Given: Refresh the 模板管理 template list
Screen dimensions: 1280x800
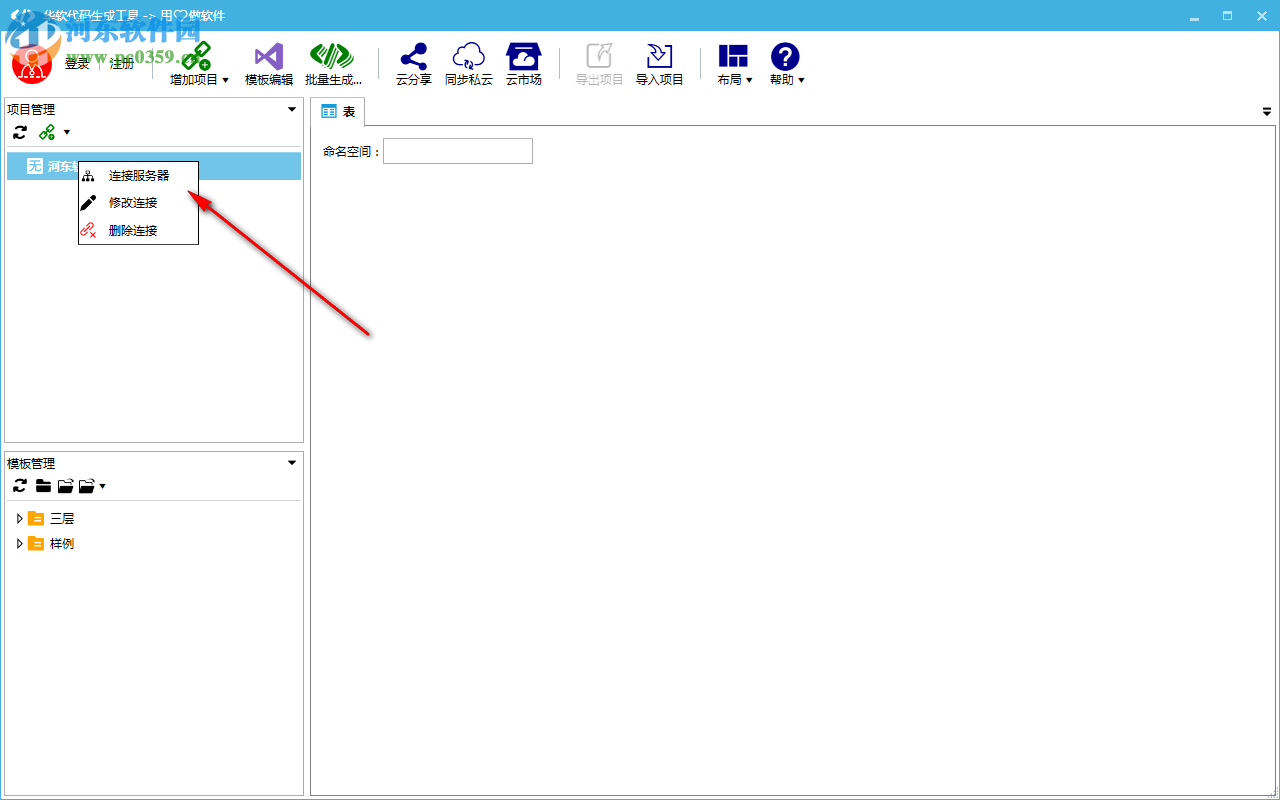Looking at the screenshot, I should pos(20,486).
